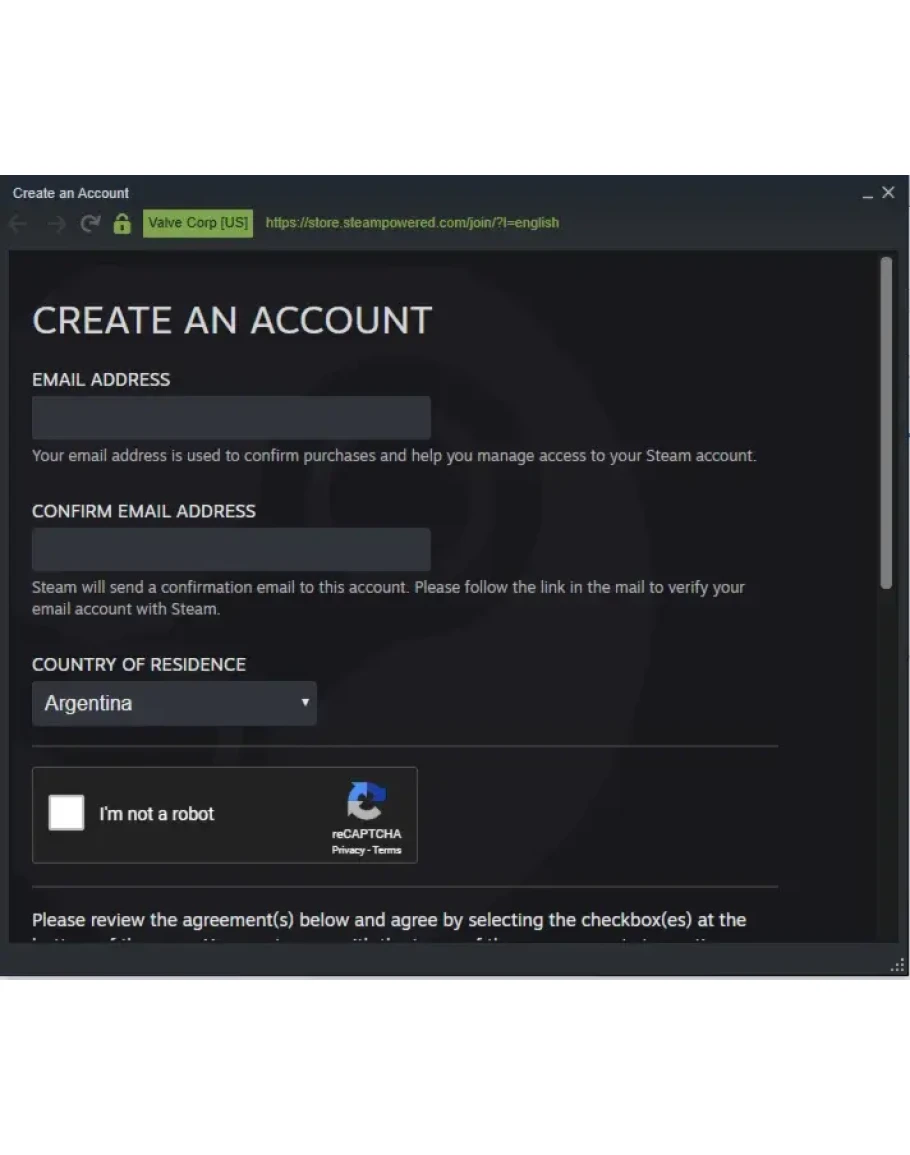The height and width of the screenshot is (1155, 910).
Task: Close the Create an Account window
Action: (888, 193)
